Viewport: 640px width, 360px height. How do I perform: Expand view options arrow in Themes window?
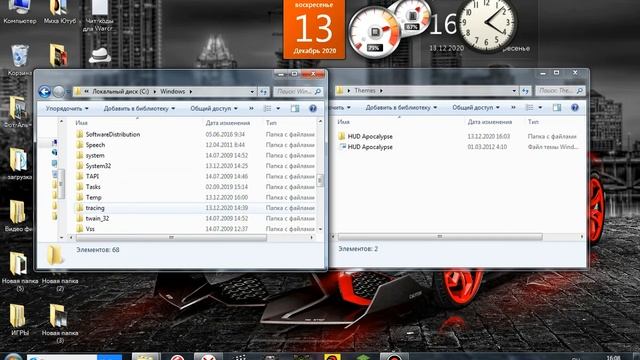(x=540, y=108)
